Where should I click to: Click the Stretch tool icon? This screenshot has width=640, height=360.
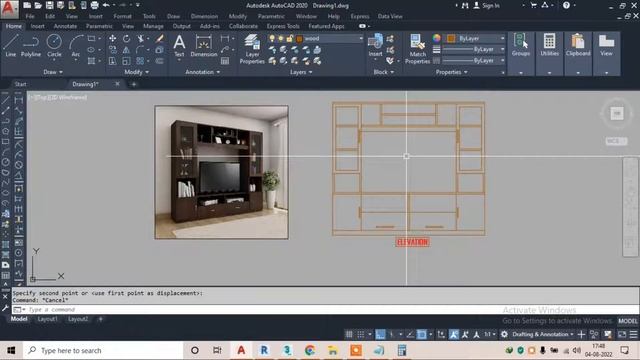pyautogui.click(x=112, y=61)
